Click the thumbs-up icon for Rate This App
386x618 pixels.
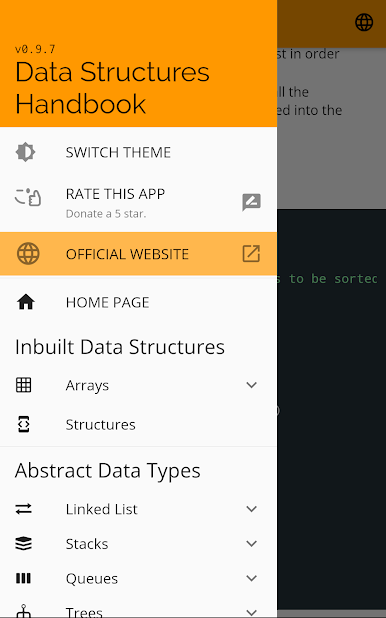click(x=28, y=197)
